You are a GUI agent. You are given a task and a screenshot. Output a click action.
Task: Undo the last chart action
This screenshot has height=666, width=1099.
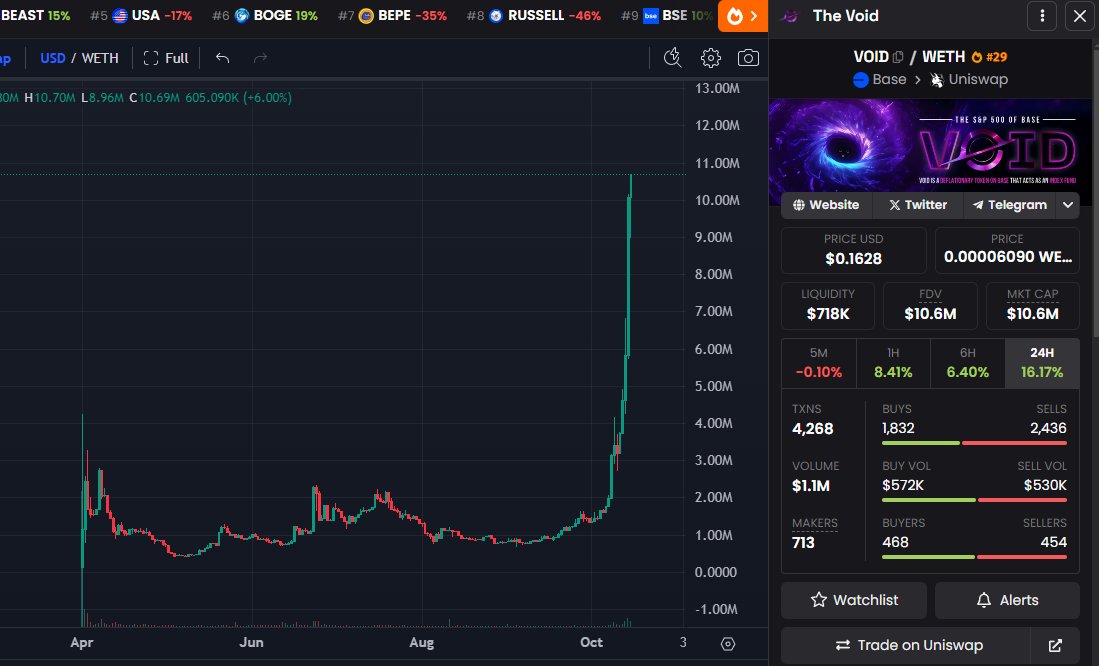pyautogui.click(x=222, y=58)
